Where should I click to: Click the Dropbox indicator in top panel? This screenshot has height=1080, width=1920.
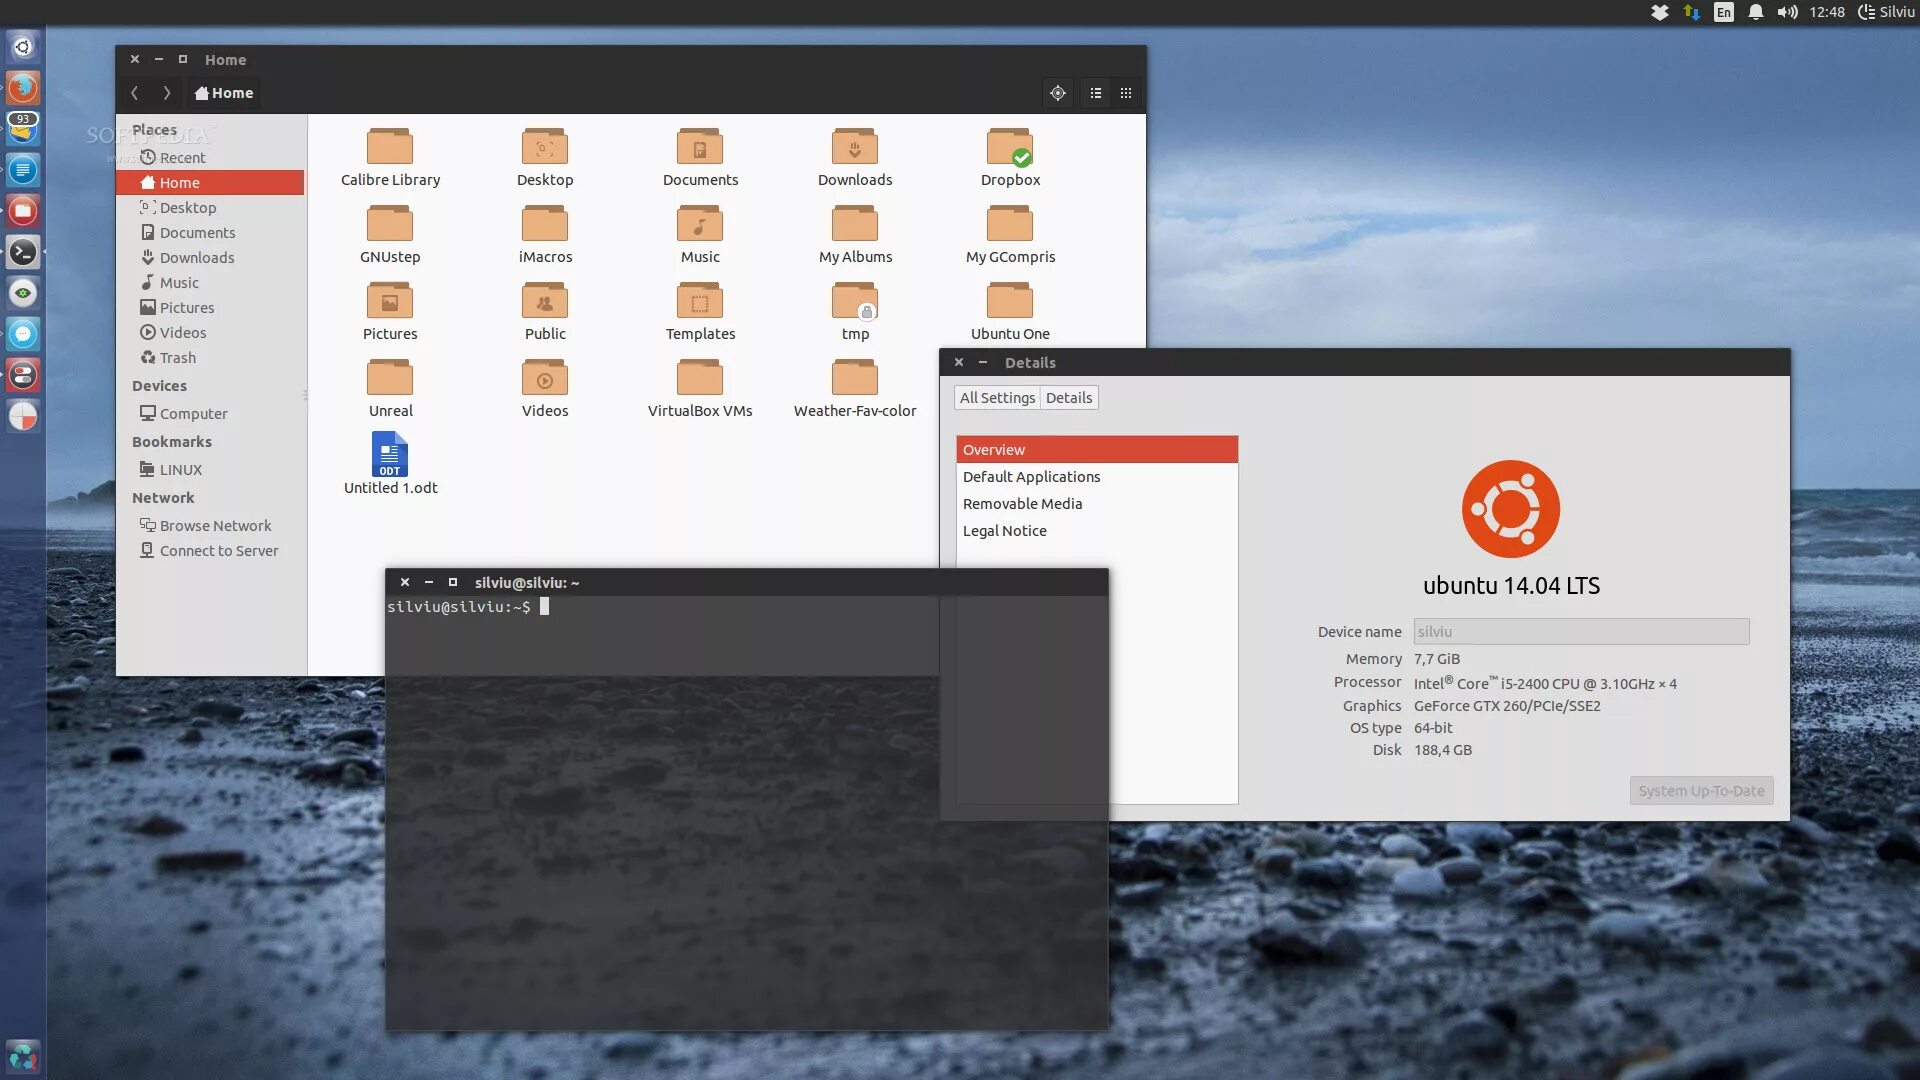coord(1659,12)
